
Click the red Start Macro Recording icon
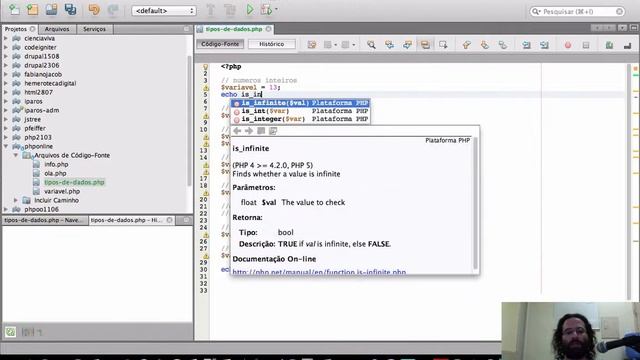(x=568, y=45)
